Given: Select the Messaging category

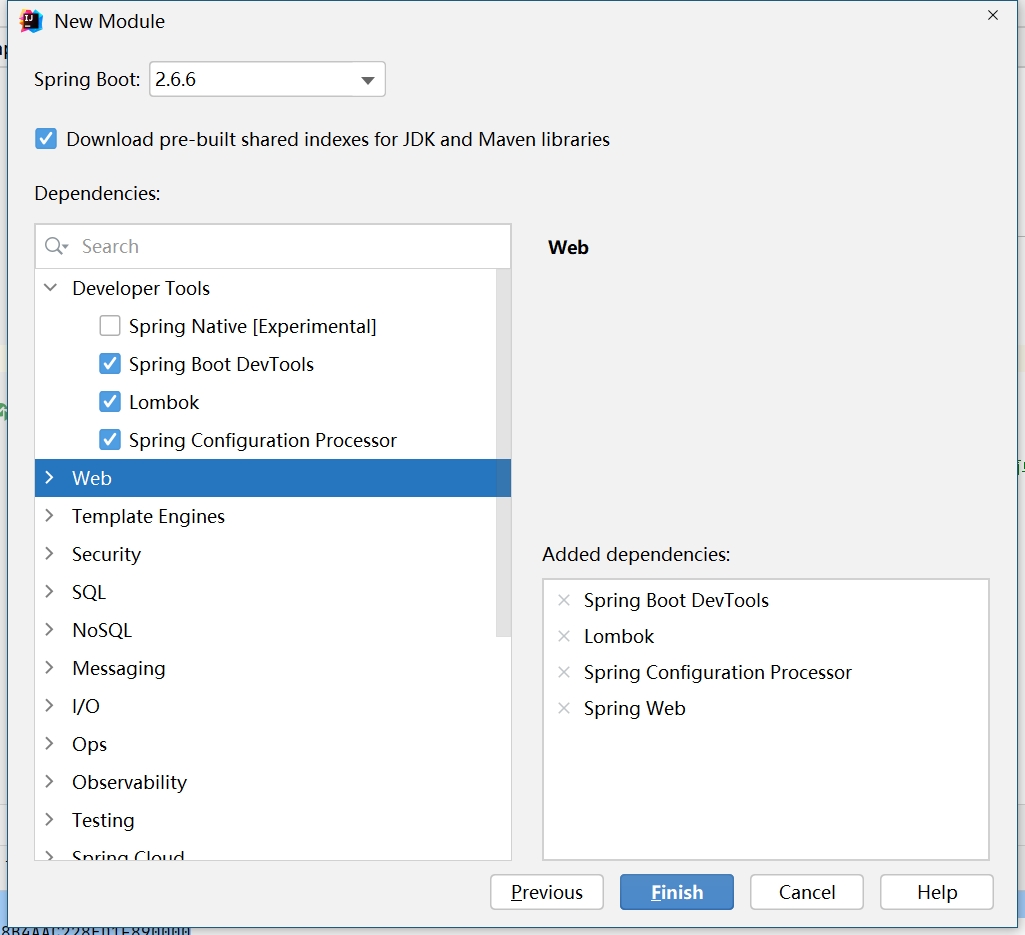Looking at the screenshot, I should [118, 668].
